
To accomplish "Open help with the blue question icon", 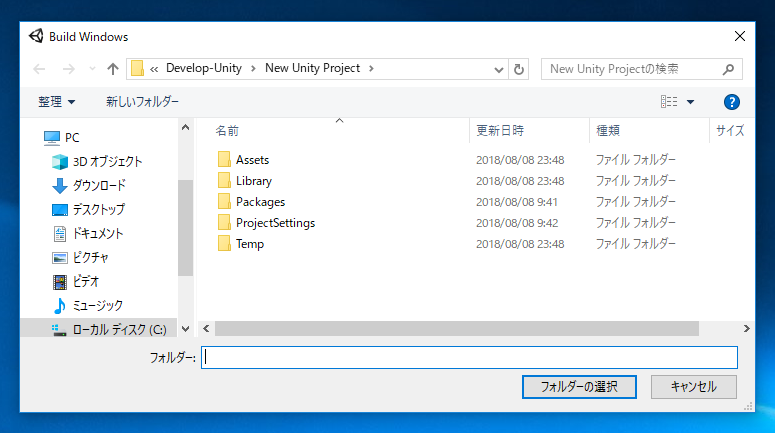I will click(732, 102).
